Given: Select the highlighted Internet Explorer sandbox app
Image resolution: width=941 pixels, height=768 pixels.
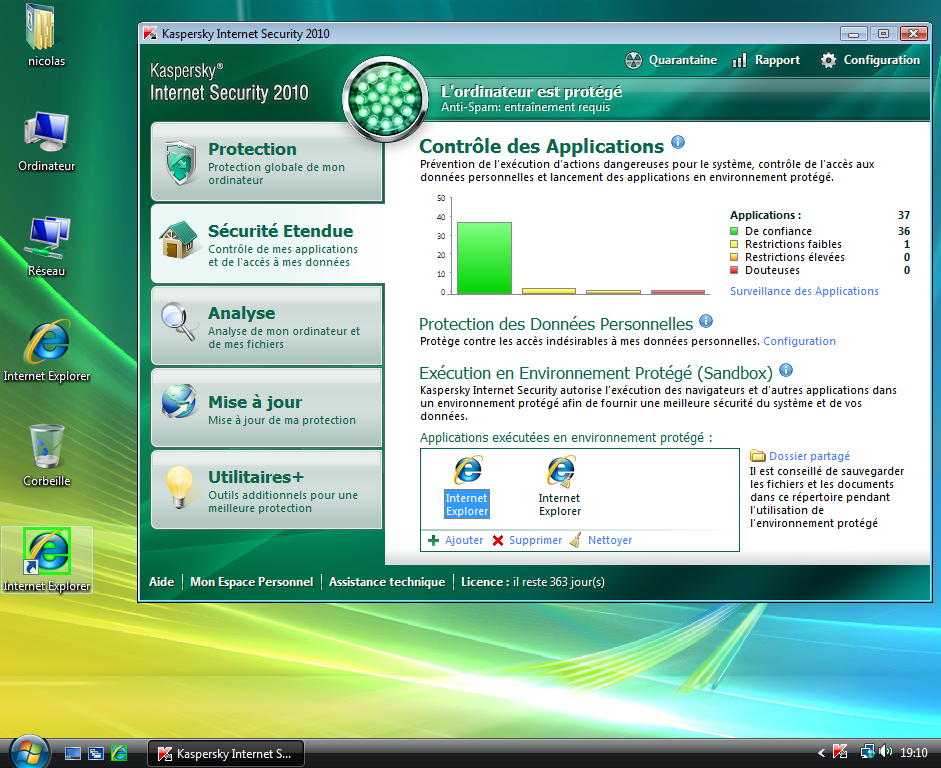Looking at the screenshot, I should click(467, 486).
